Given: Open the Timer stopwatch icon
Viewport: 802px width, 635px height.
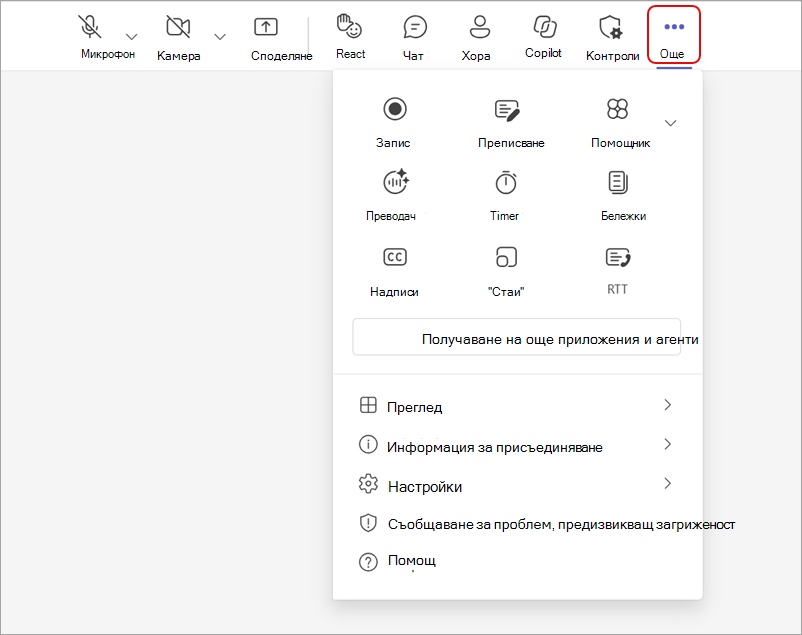Looking at the screenshot, I should coord(506,182).
